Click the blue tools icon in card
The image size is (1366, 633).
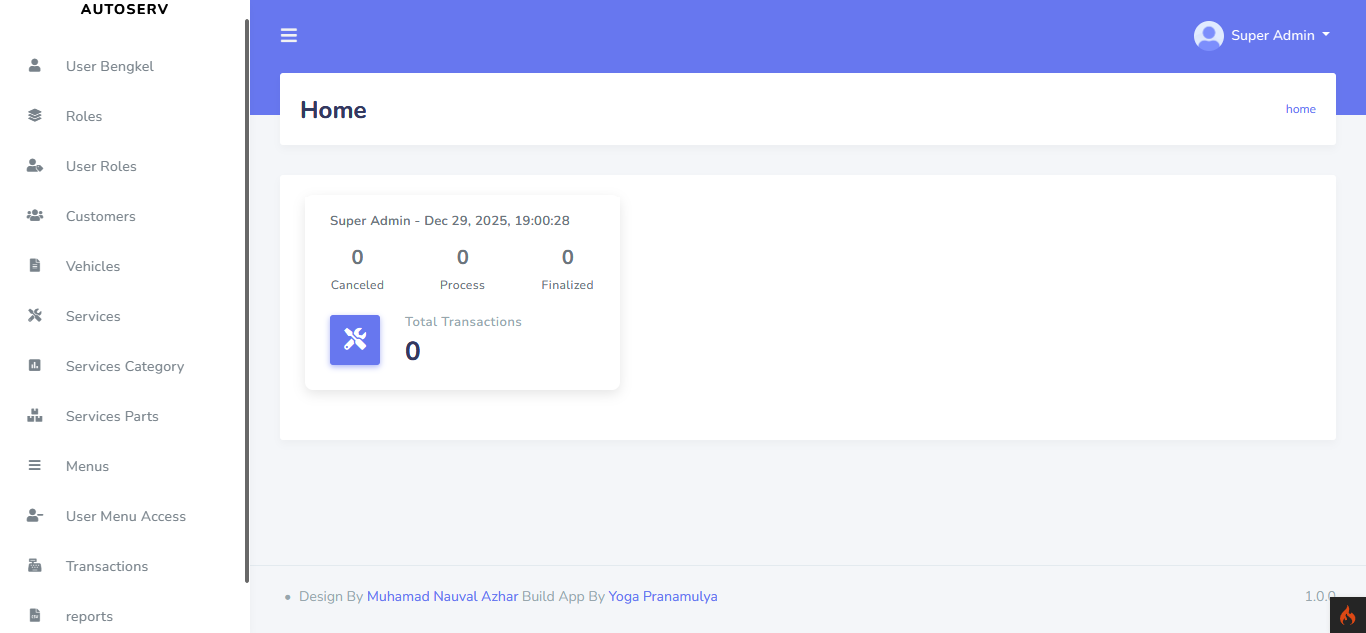tap(355, 340)
